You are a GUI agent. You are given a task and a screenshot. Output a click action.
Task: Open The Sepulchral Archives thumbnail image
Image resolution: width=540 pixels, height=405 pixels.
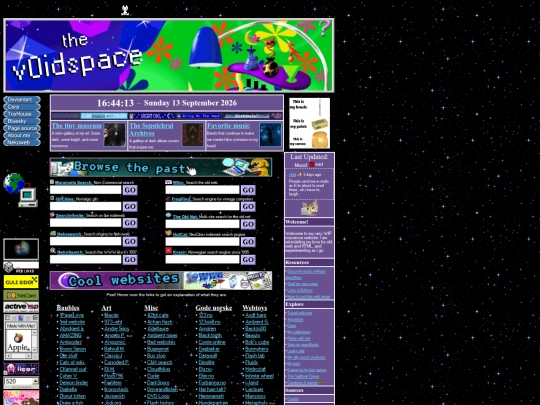(193, 135)
